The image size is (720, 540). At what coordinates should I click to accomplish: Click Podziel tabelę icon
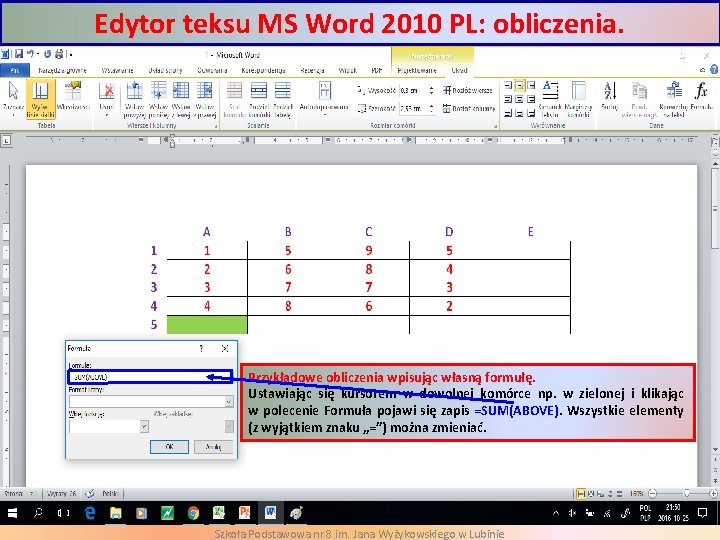[282, 90]
